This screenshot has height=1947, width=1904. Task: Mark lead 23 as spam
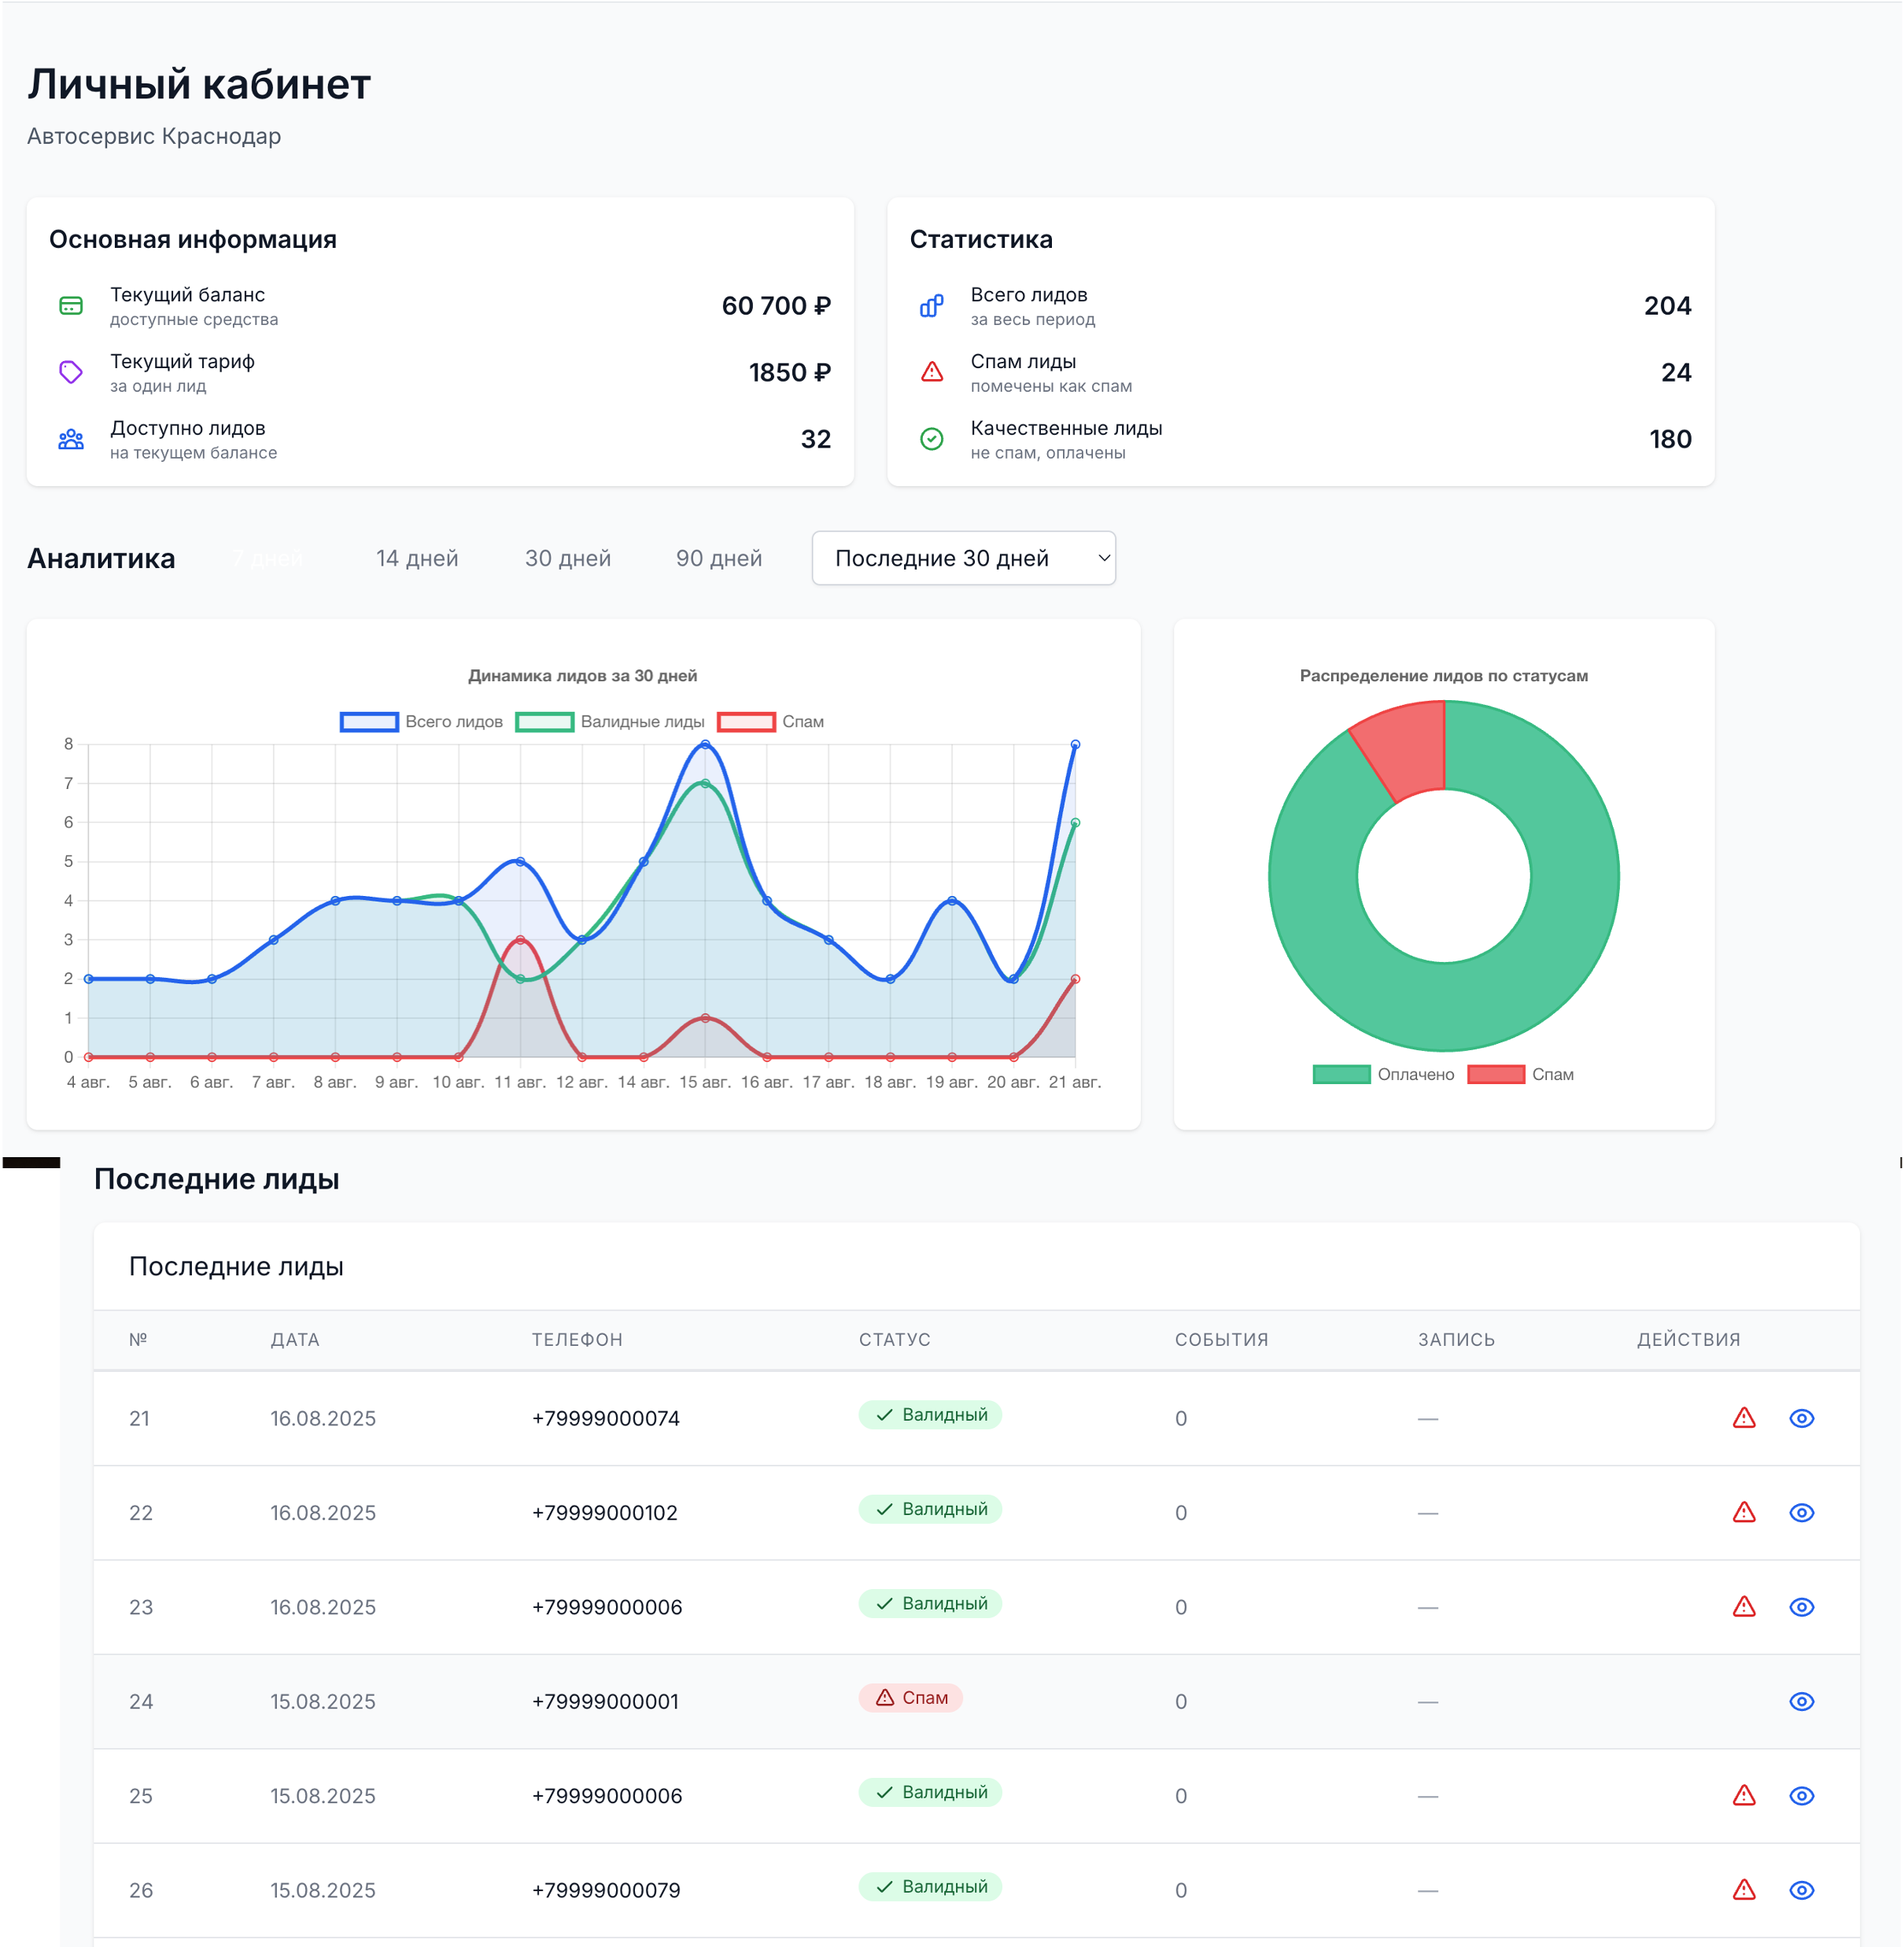pyautogui.click(x=1744, y=1607)
